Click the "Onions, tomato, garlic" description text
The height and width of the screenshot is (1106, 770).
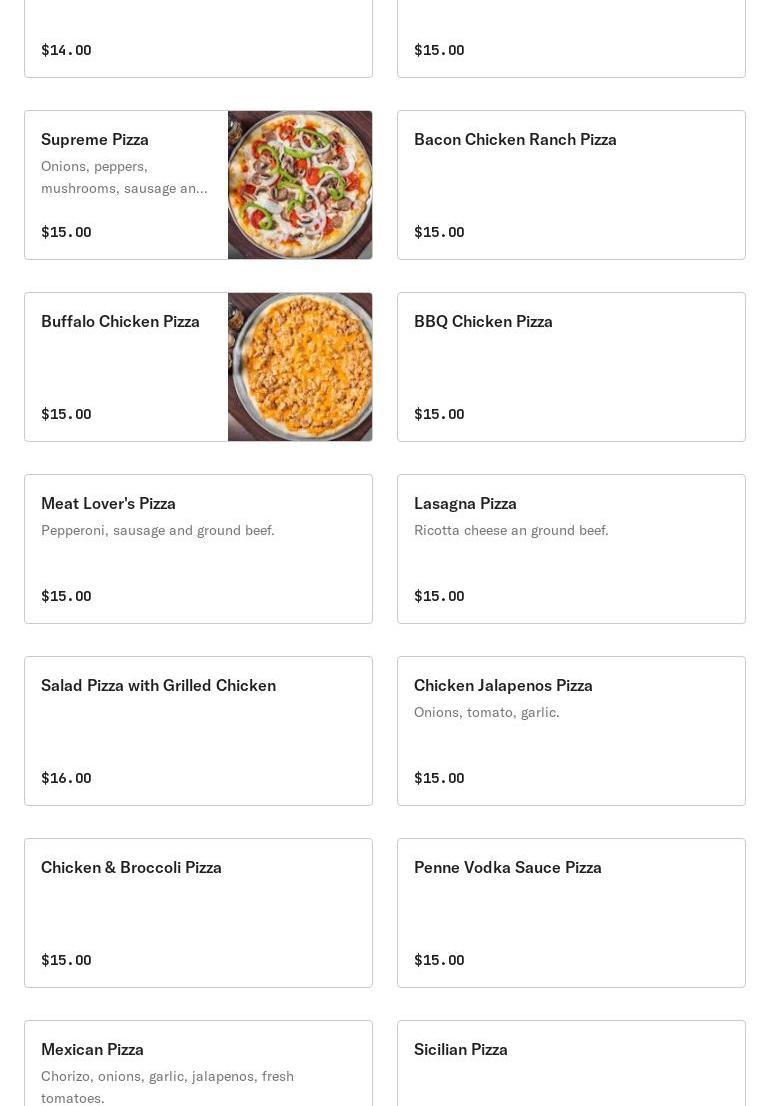tap(486, 712)
